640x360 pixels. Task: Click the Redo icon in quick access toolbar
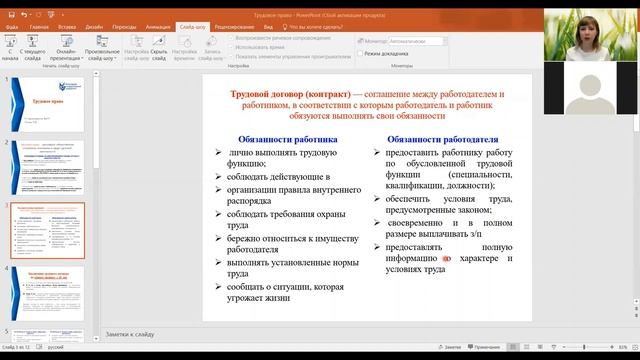pos(38,15)
